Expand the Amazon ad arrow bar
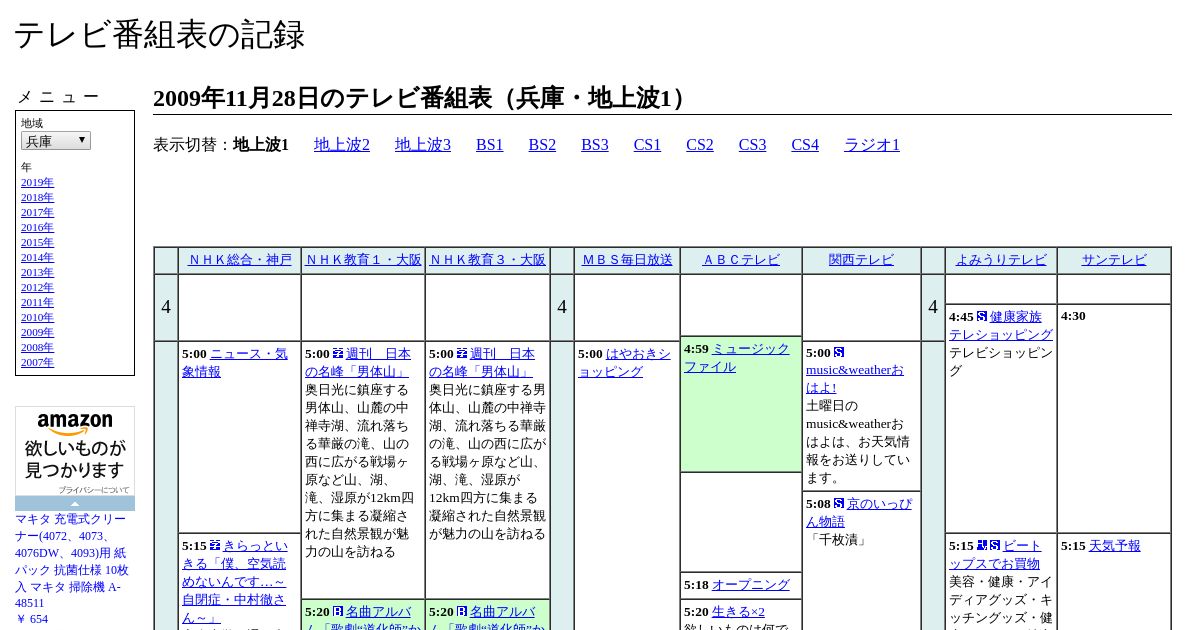Image resolution: width=1200 pixels, height=630 pixels. pos(75,503)
